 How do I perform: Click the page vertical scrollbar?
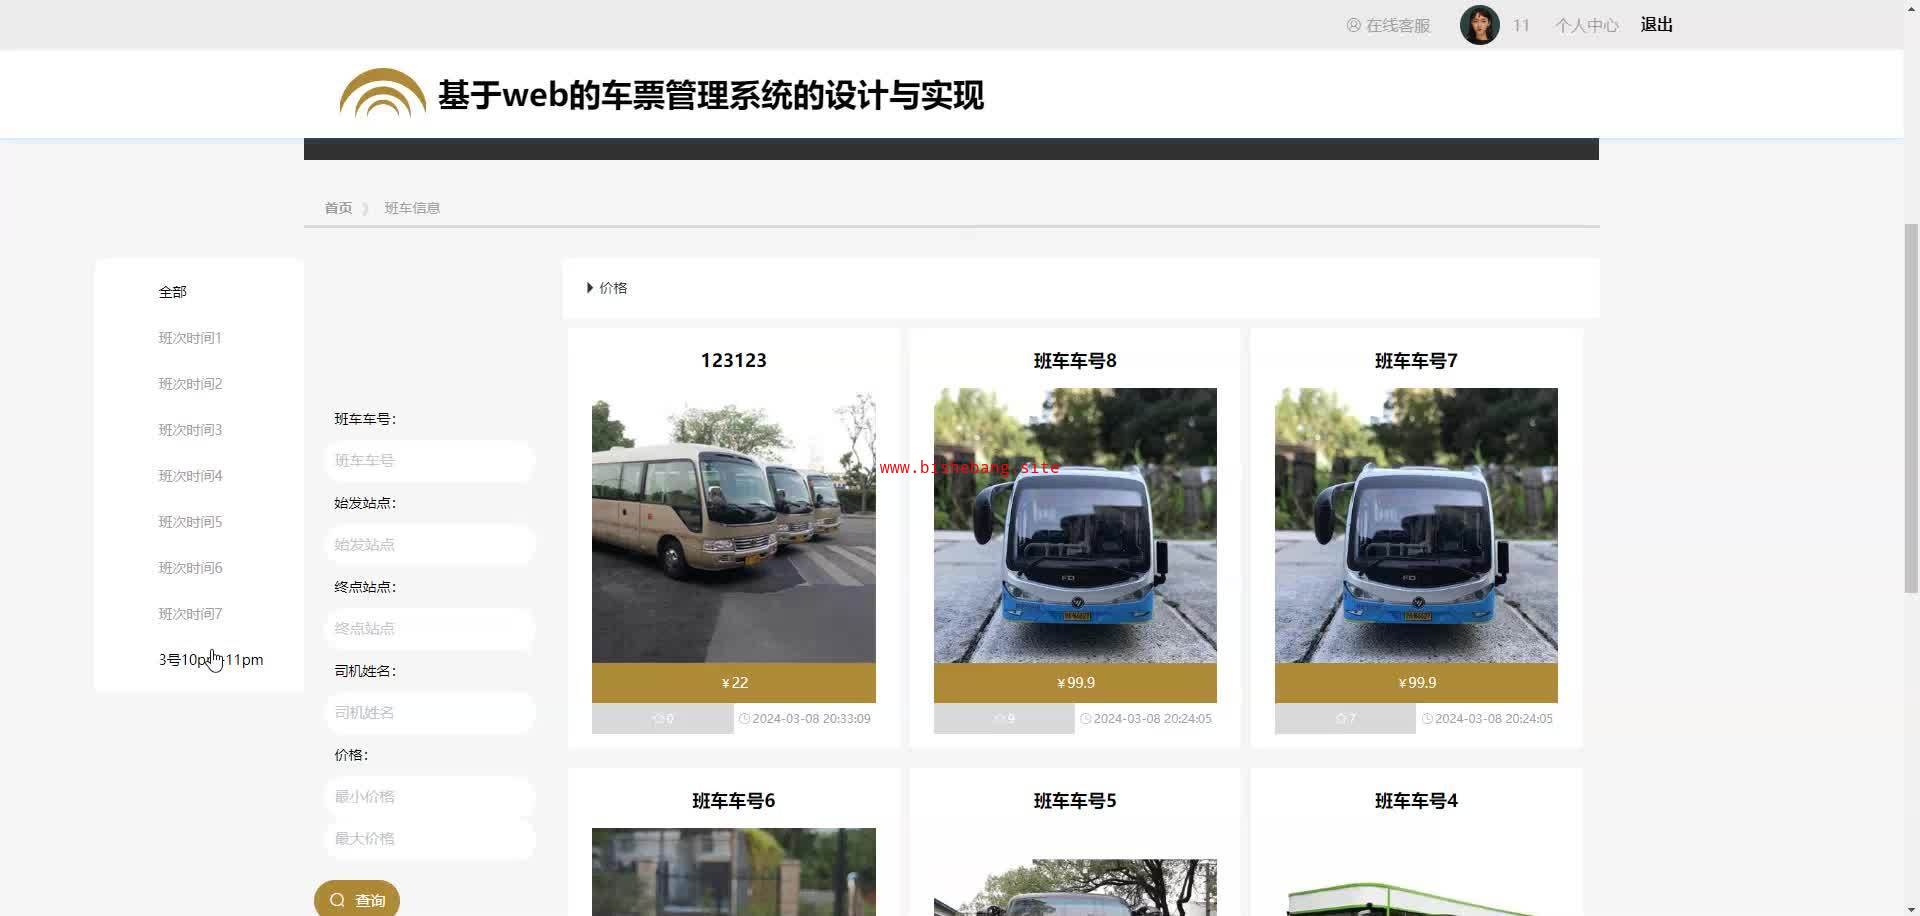1911,408
